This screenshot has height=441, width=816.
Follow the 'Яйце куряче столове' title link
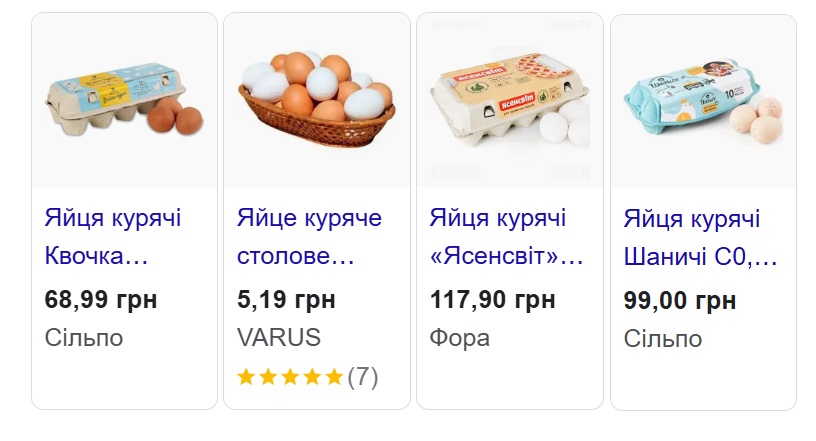[309, 237]
